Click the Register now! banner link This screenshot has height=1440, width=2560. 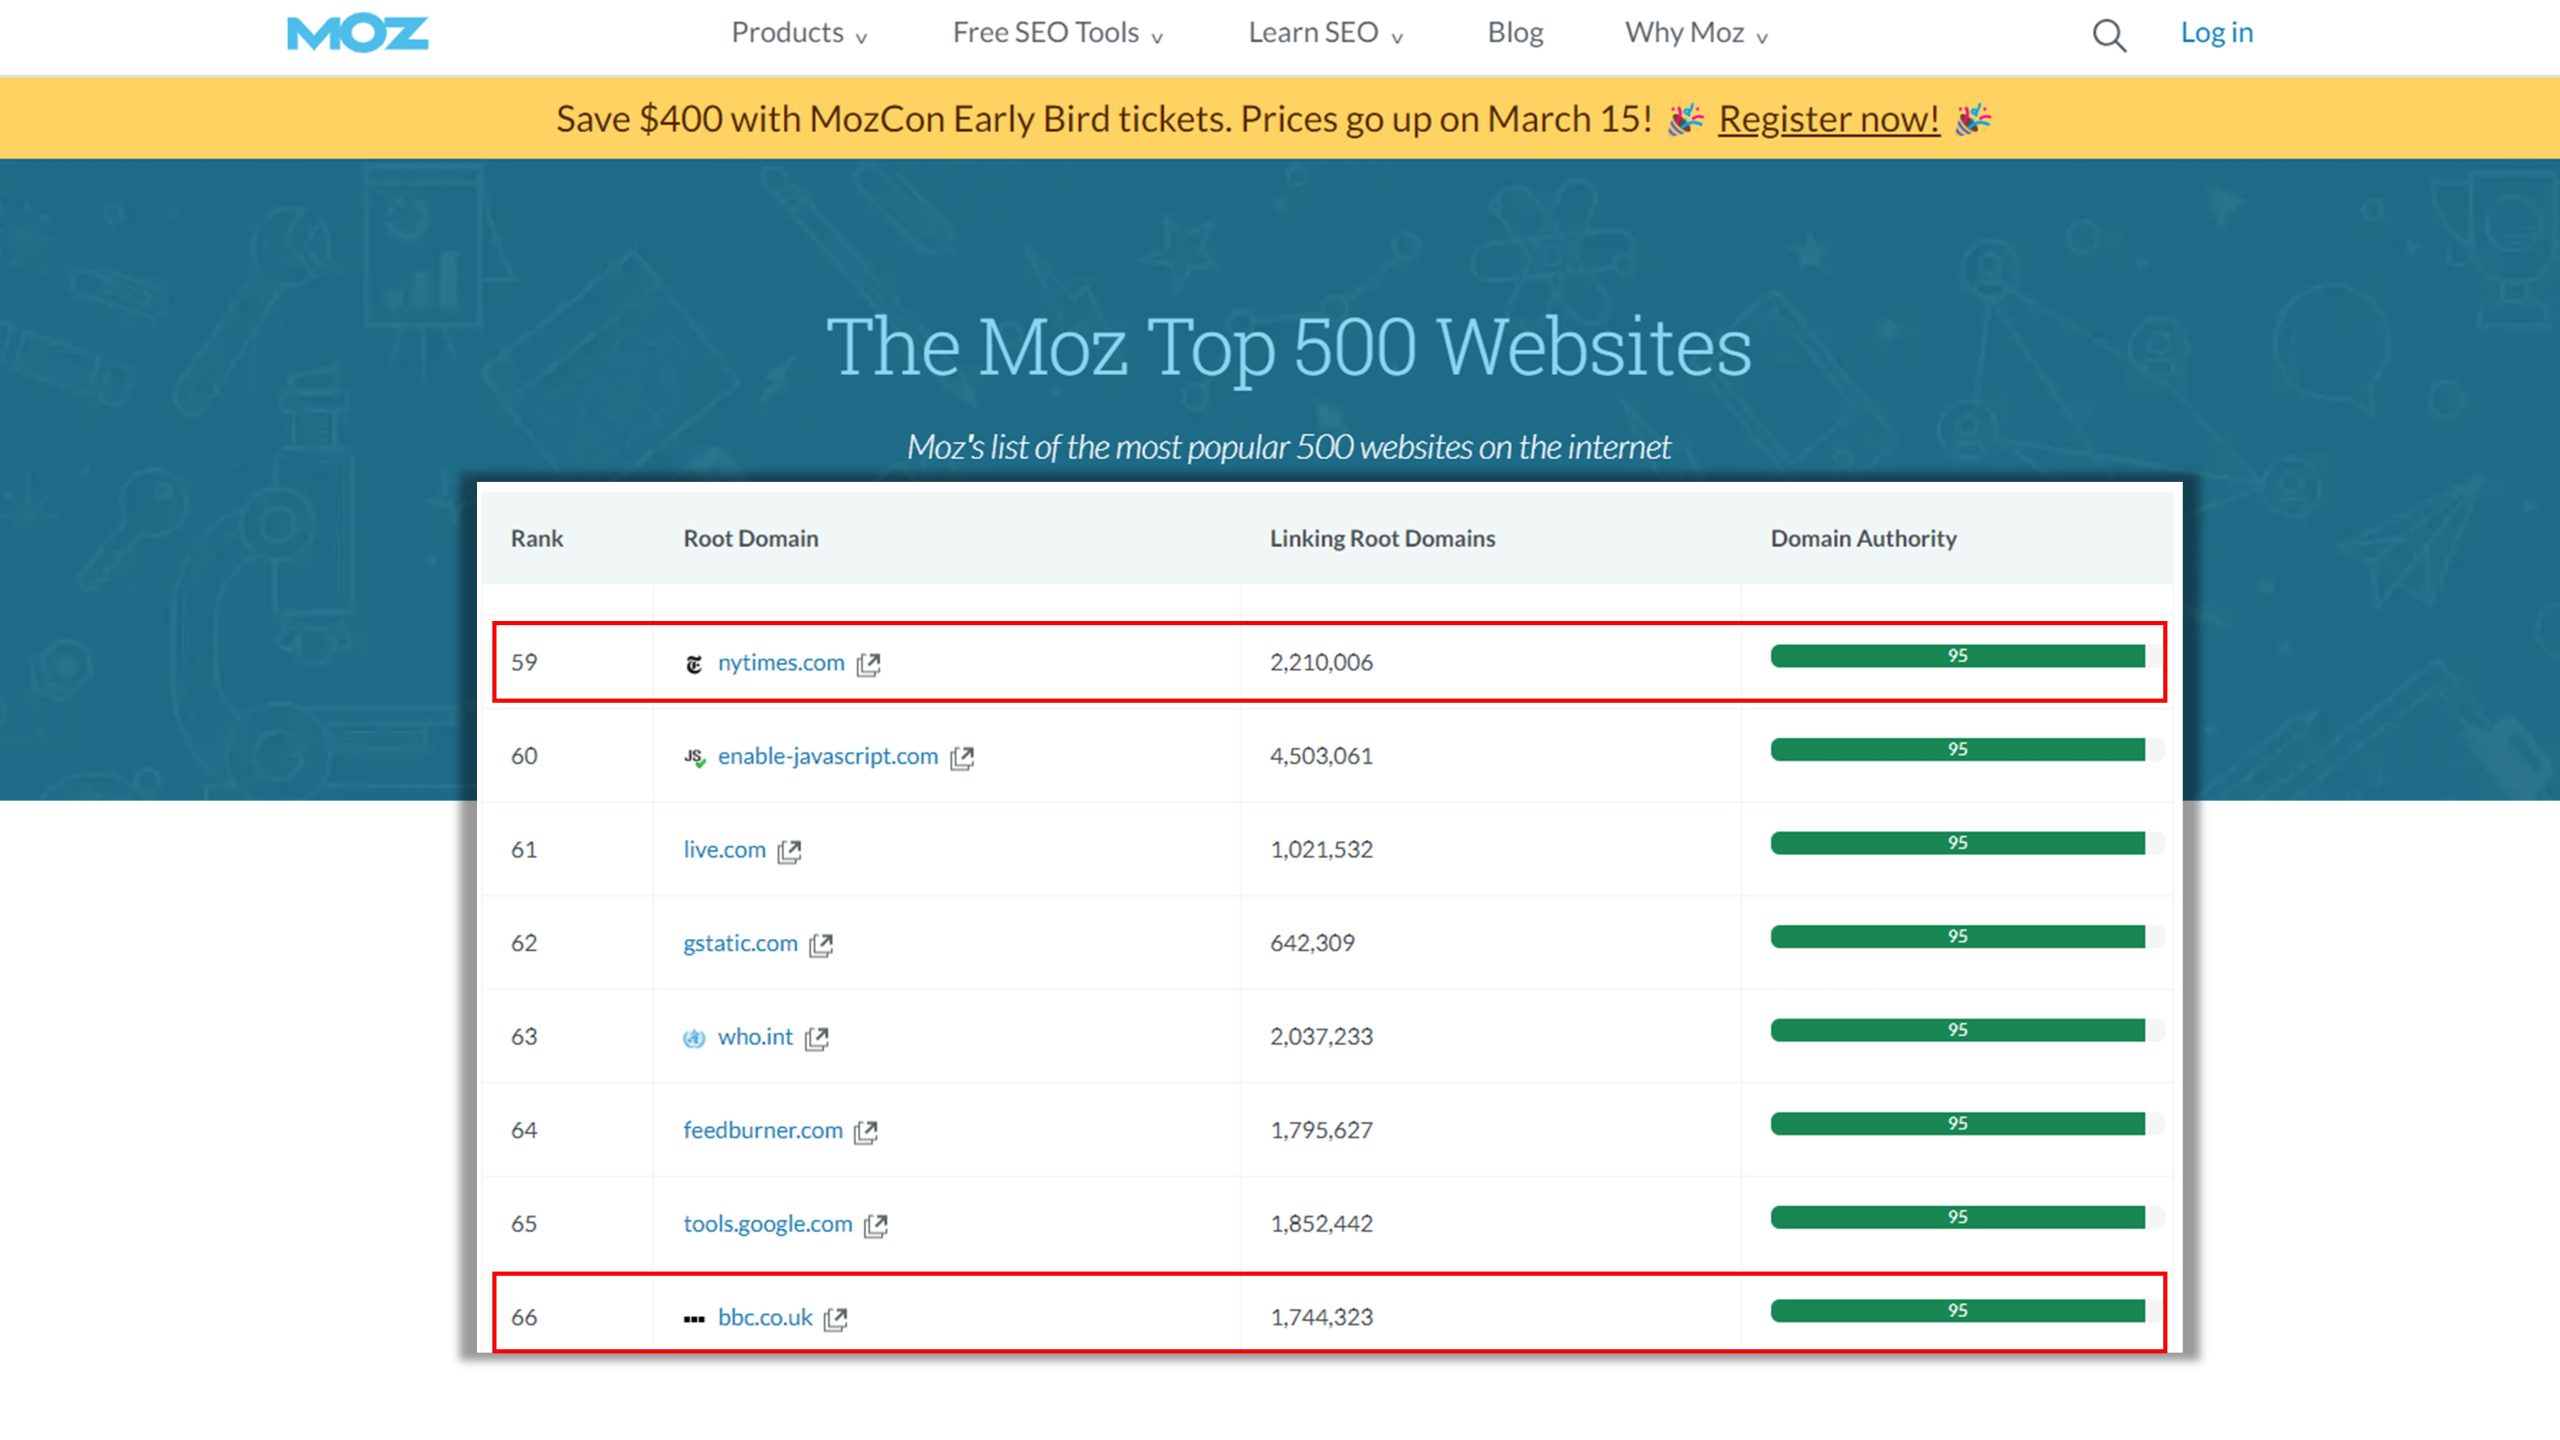click(x=1829, y=119)
